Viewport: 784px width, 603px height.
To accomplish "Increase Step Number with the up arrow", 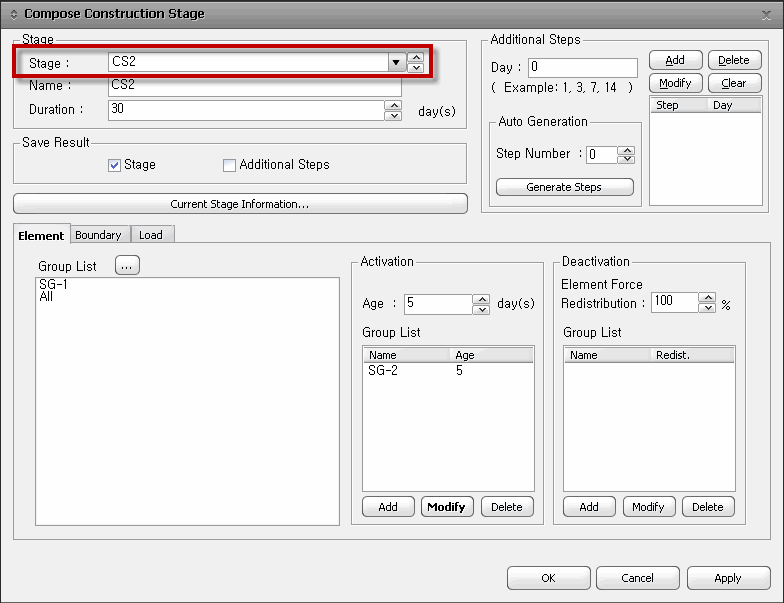I will 626,150.
